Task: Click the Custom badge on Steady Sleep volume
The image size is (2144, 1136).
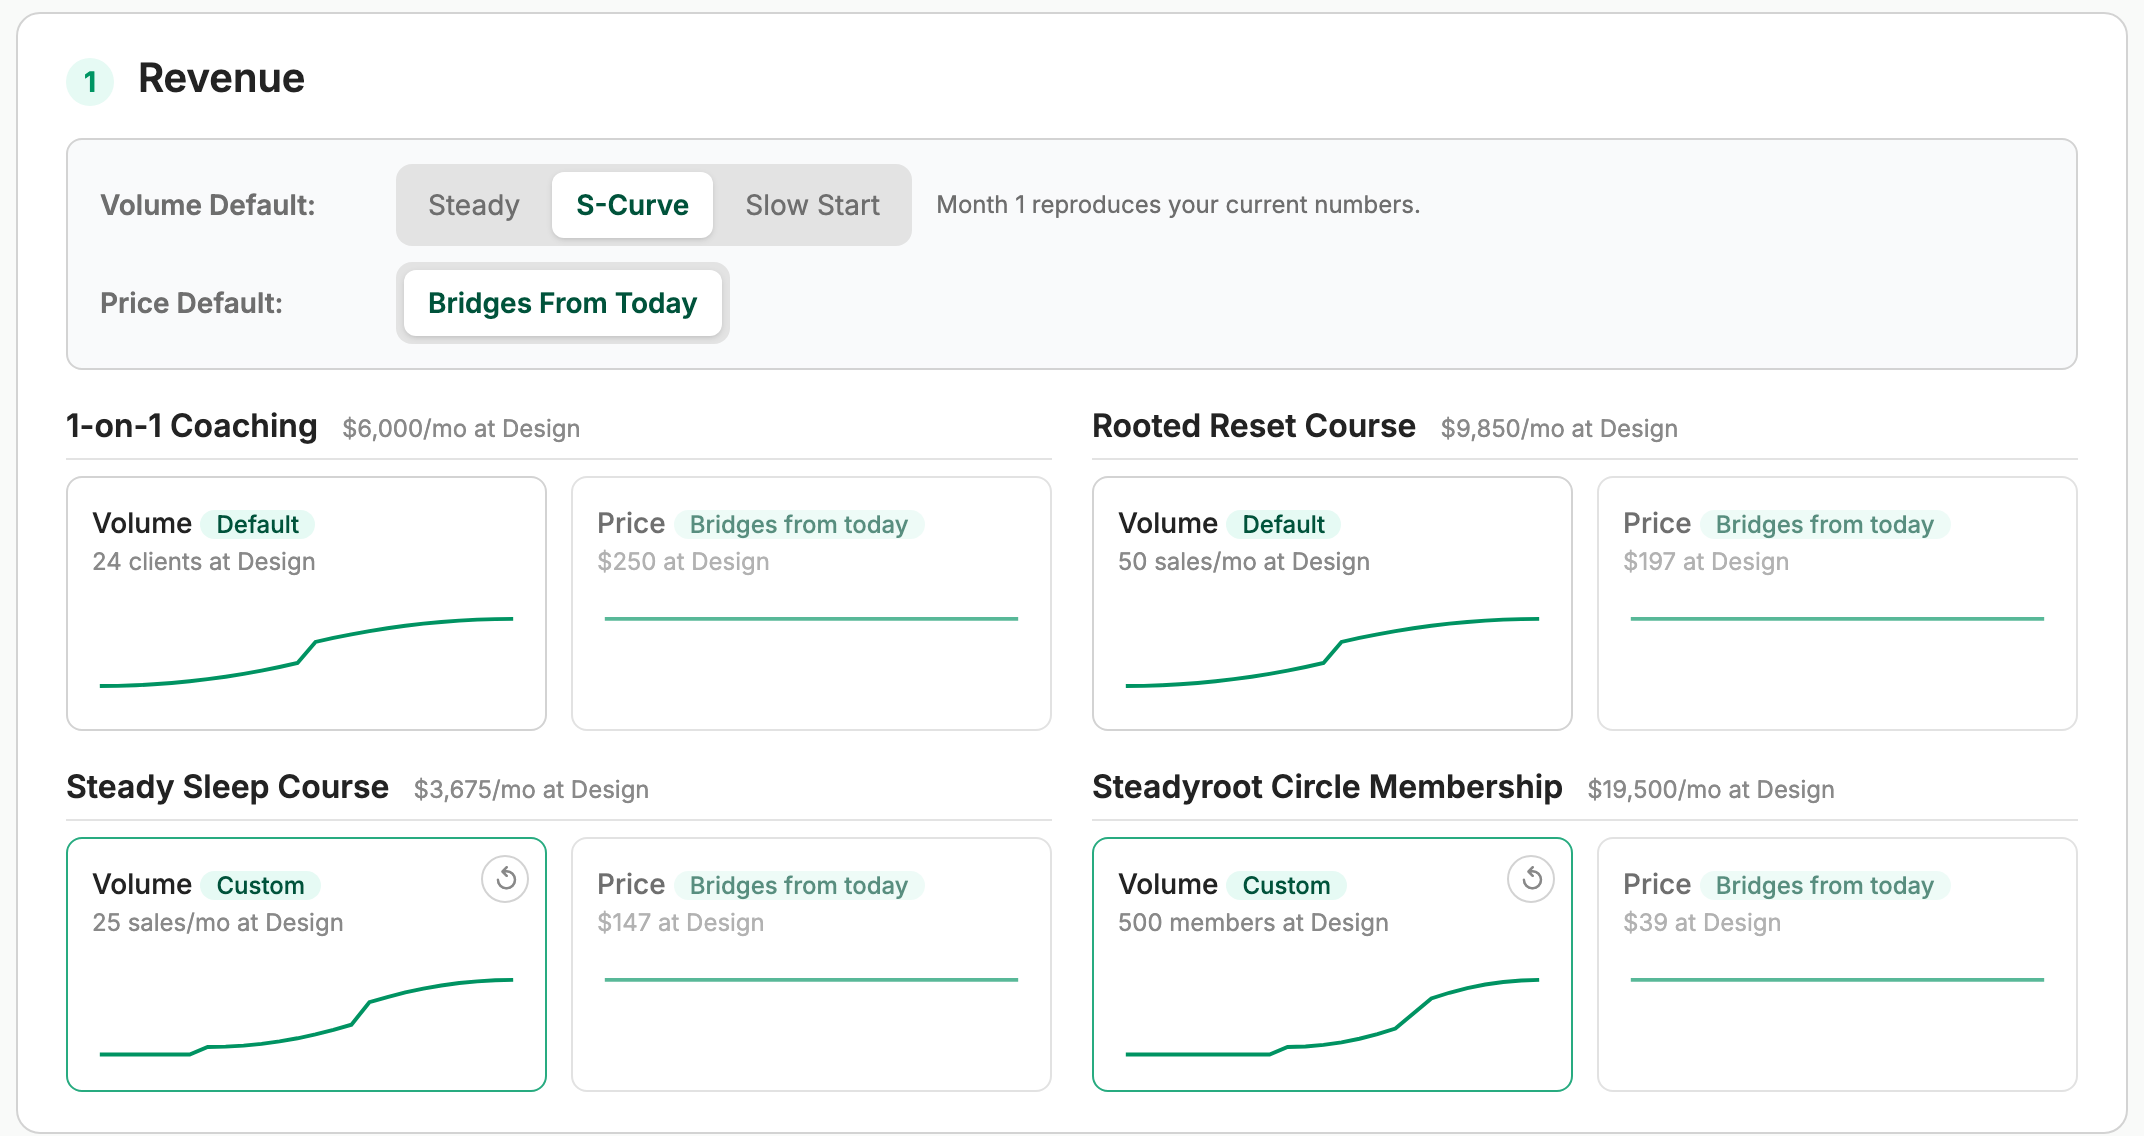Action: [x=260, y=885]
